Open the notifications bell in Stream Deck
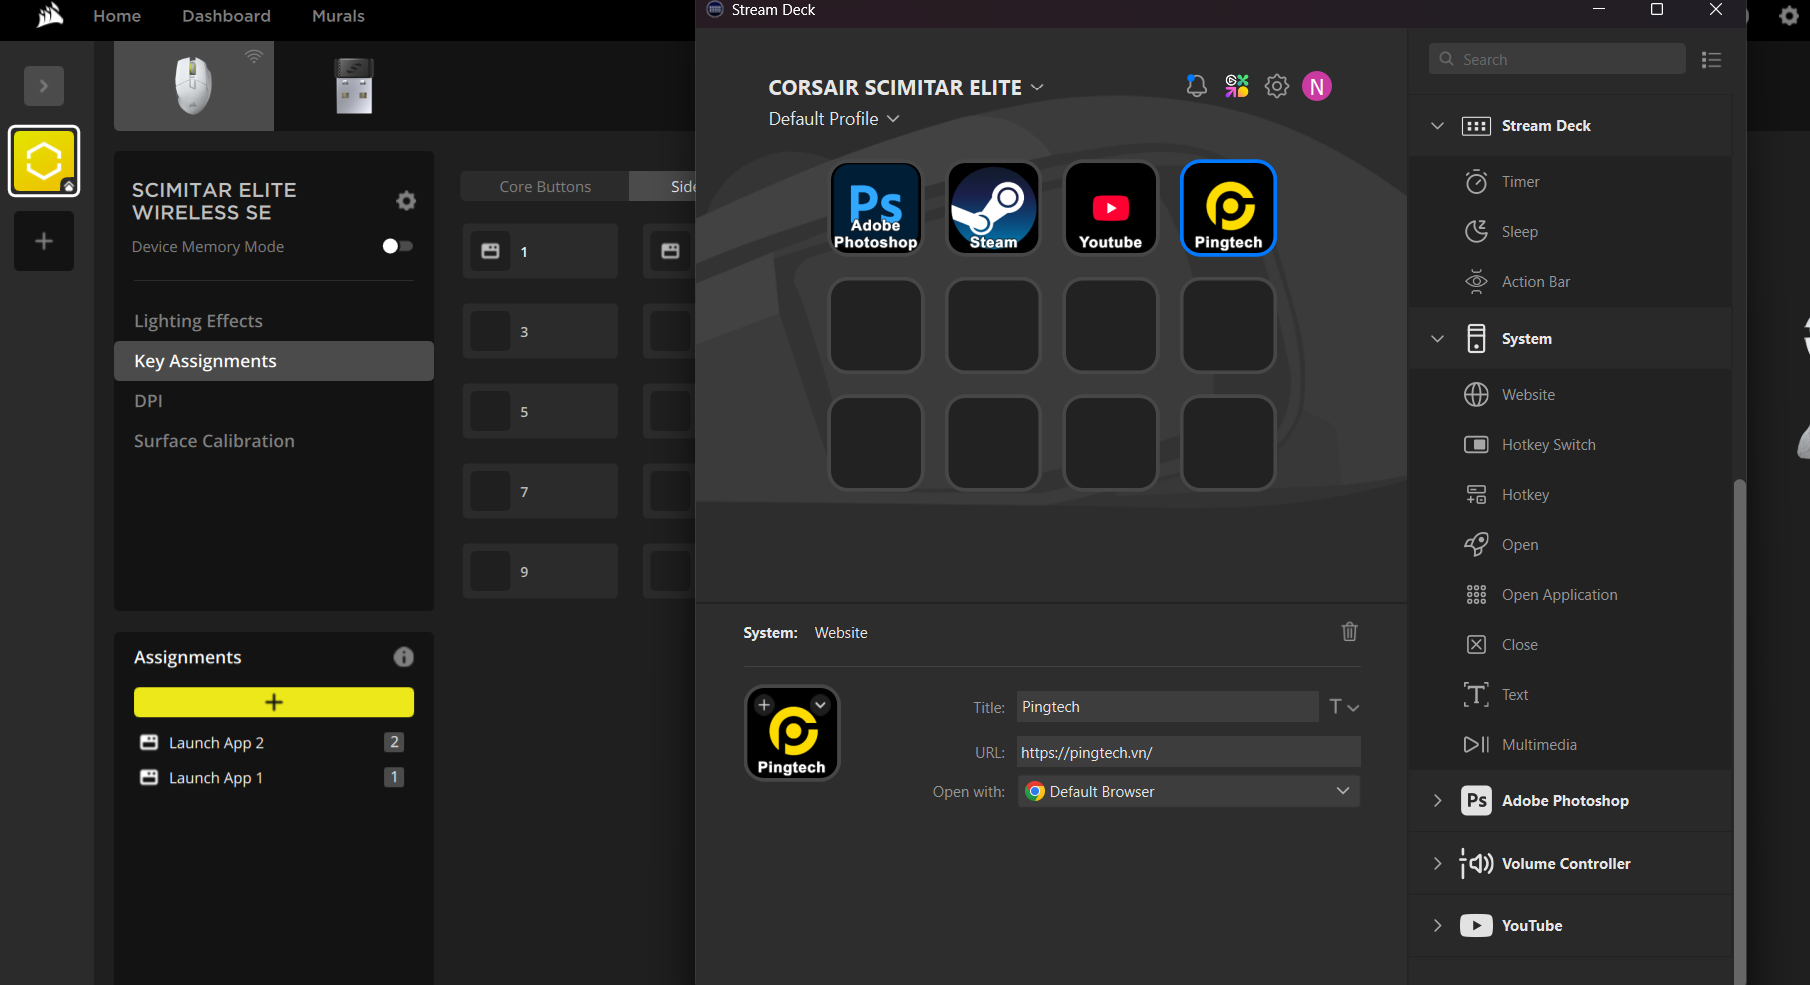The image size is (1810, 985). [1196, 86]
